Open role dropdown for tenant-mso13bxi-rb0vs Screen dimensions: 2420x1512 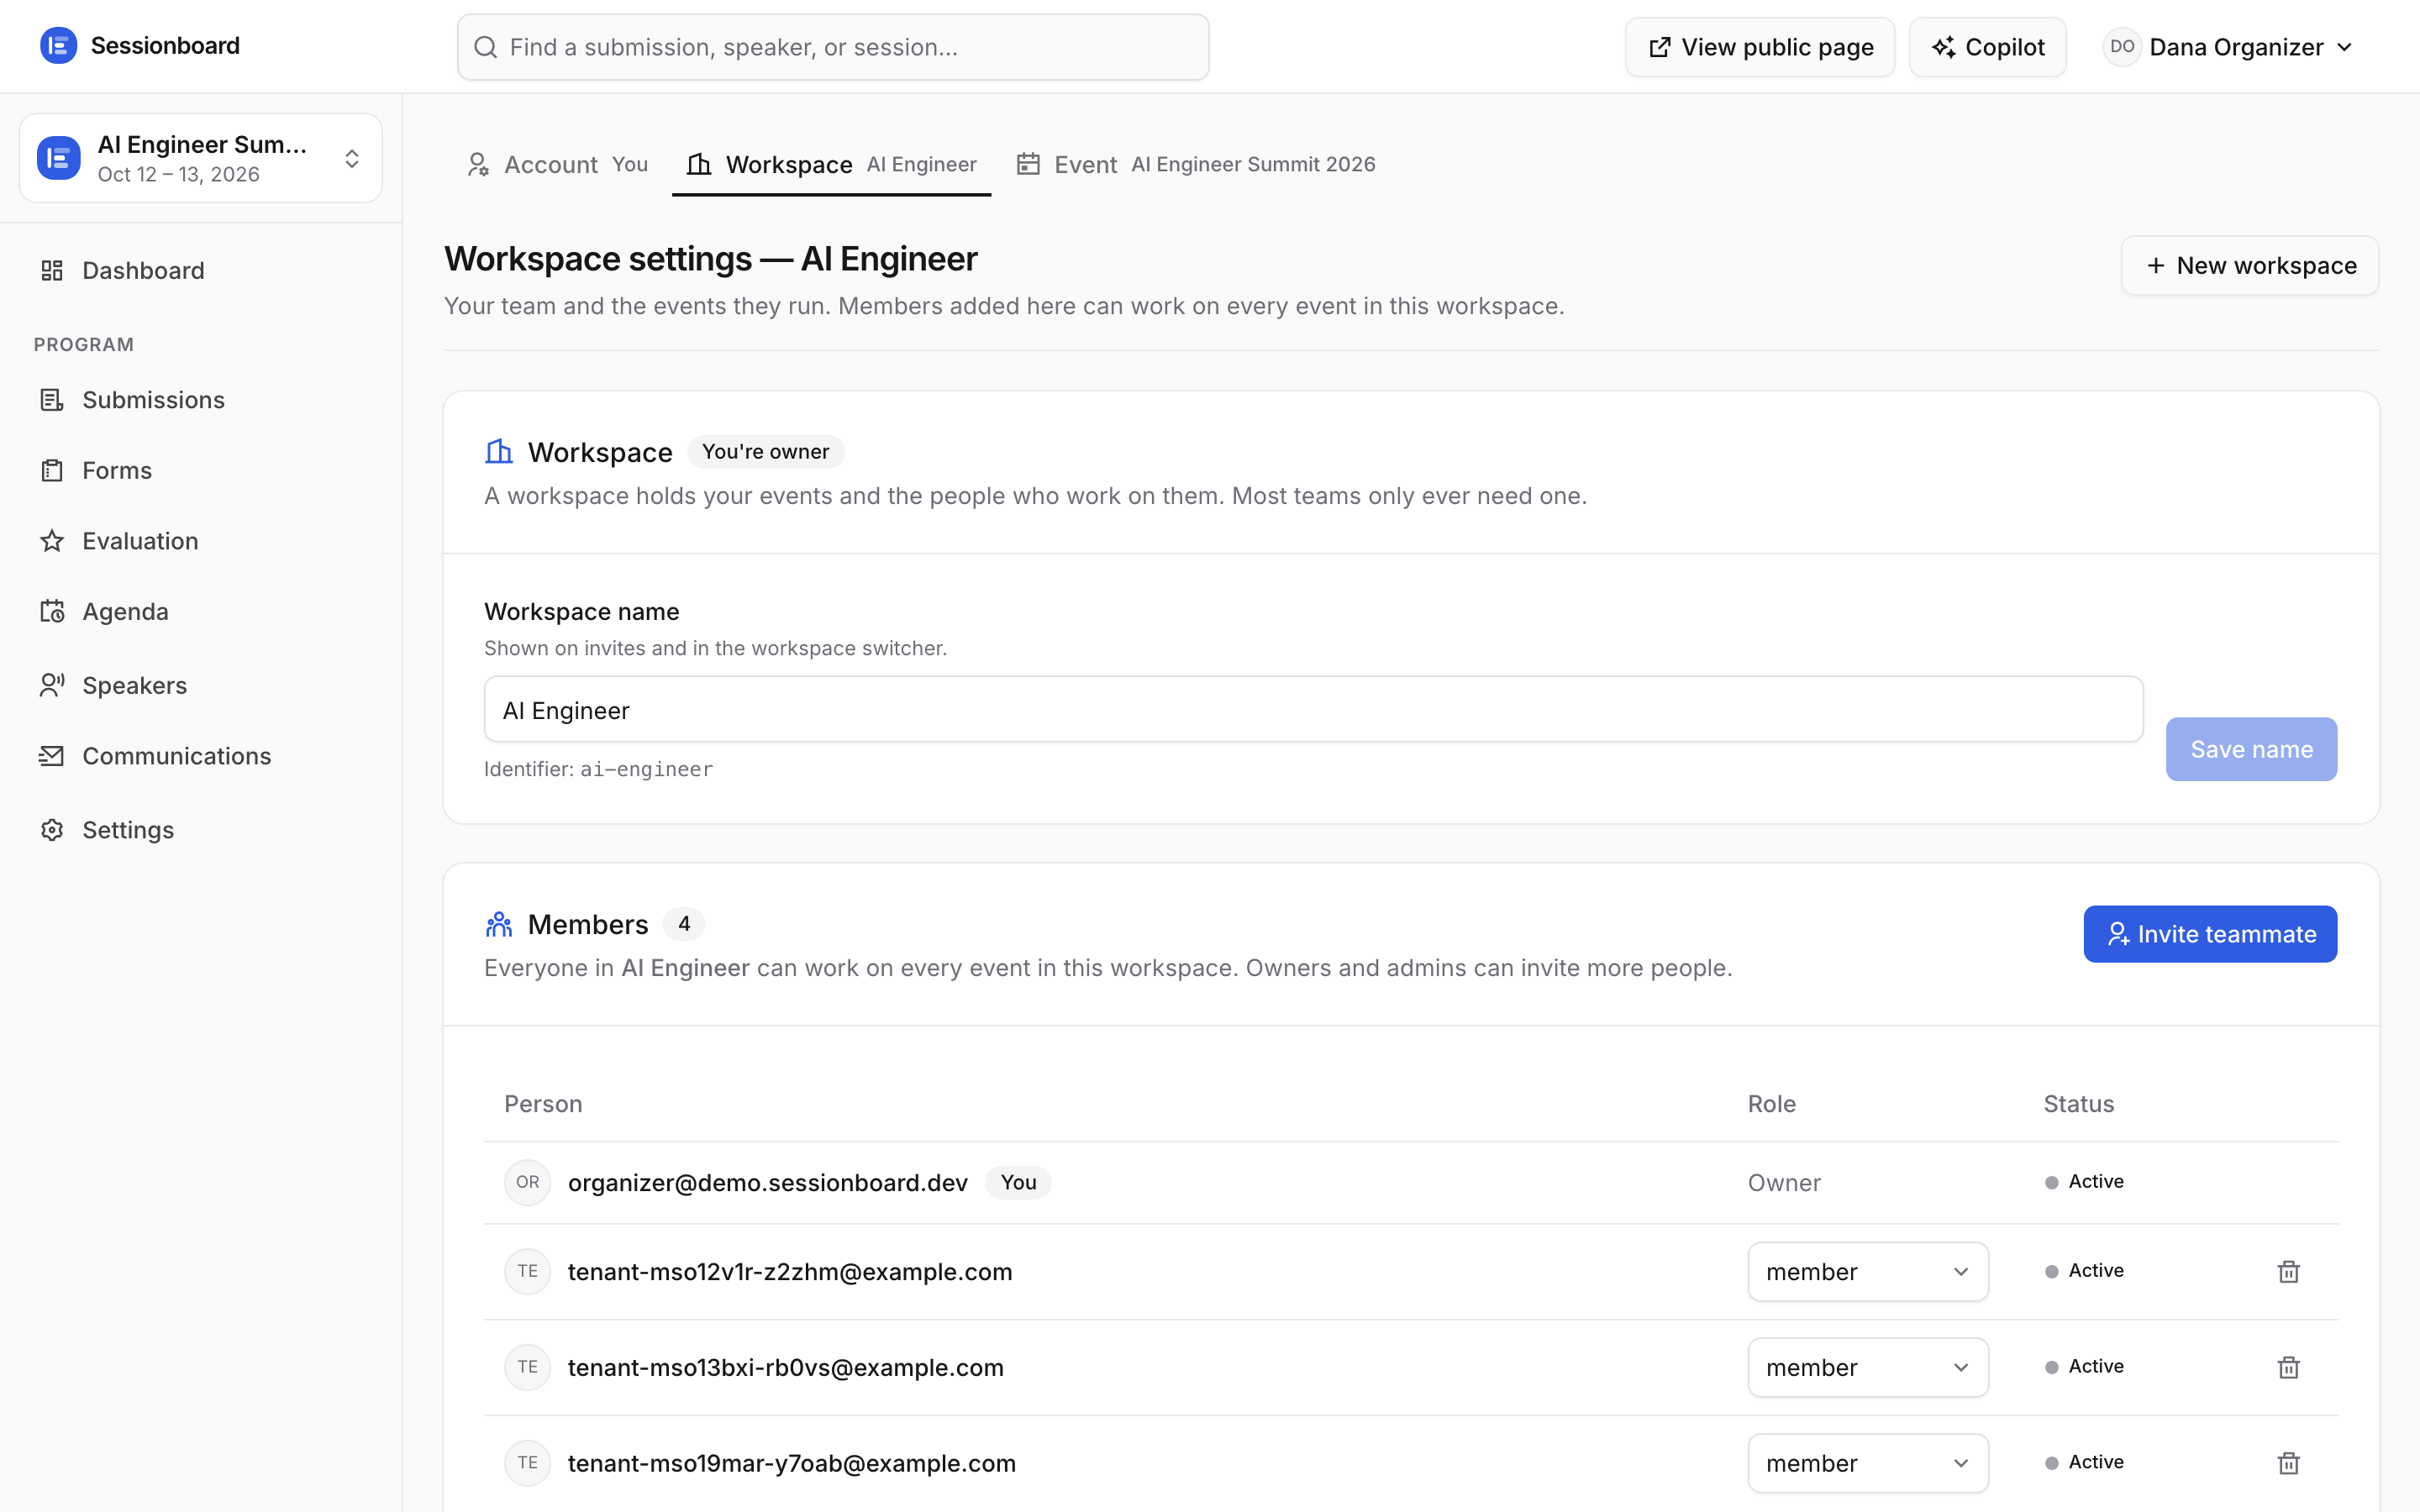pos(1868,1367)
